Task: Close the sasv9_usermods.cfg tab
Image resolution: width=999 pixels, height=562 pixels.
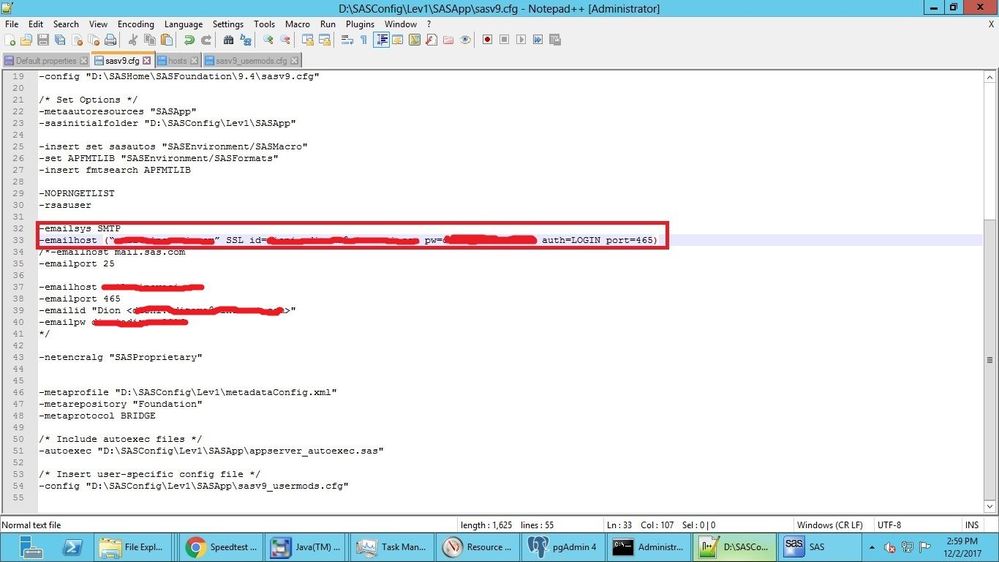Action: 294,61
